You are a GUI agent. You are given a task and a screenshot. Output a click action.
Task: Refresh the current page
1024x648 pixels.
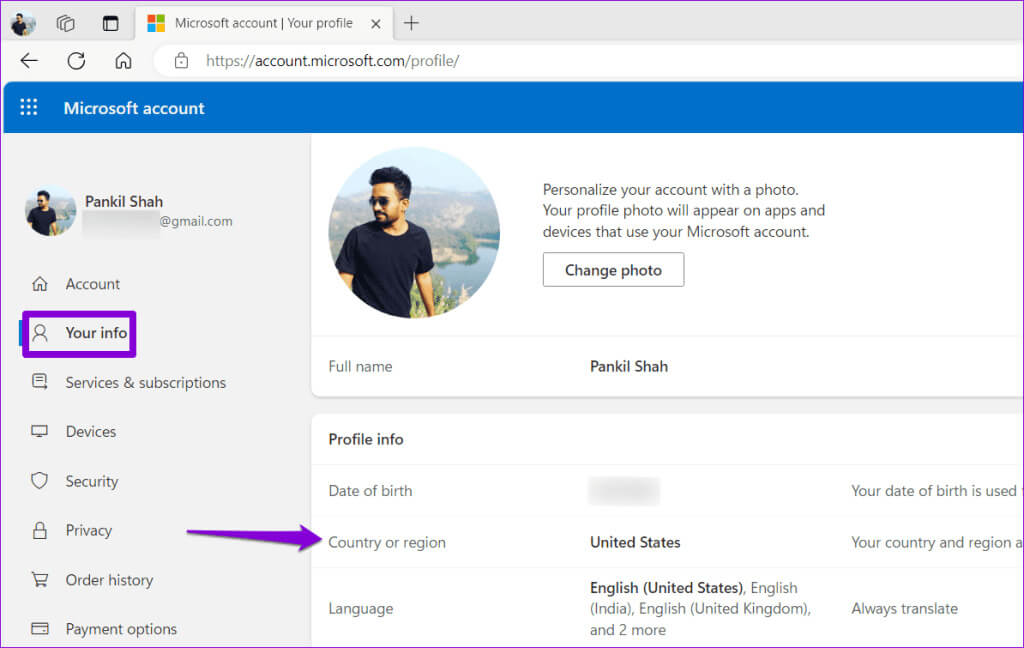coord(76,61)
